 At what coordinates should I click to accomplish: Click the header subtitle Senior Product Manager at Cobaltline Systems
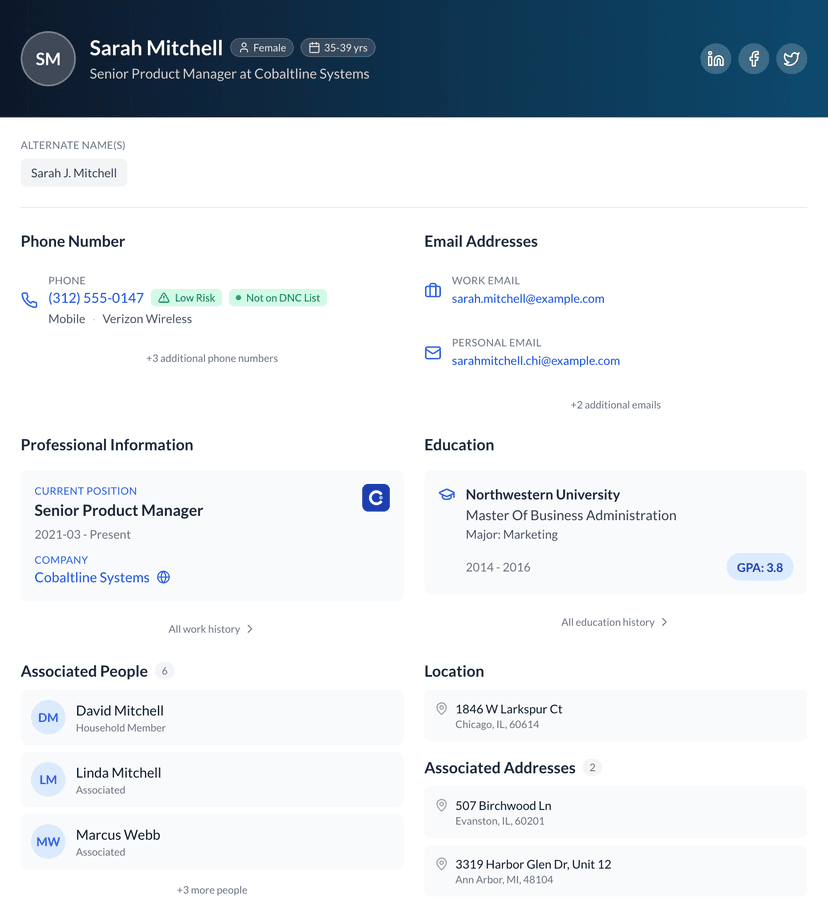(229, 74)
